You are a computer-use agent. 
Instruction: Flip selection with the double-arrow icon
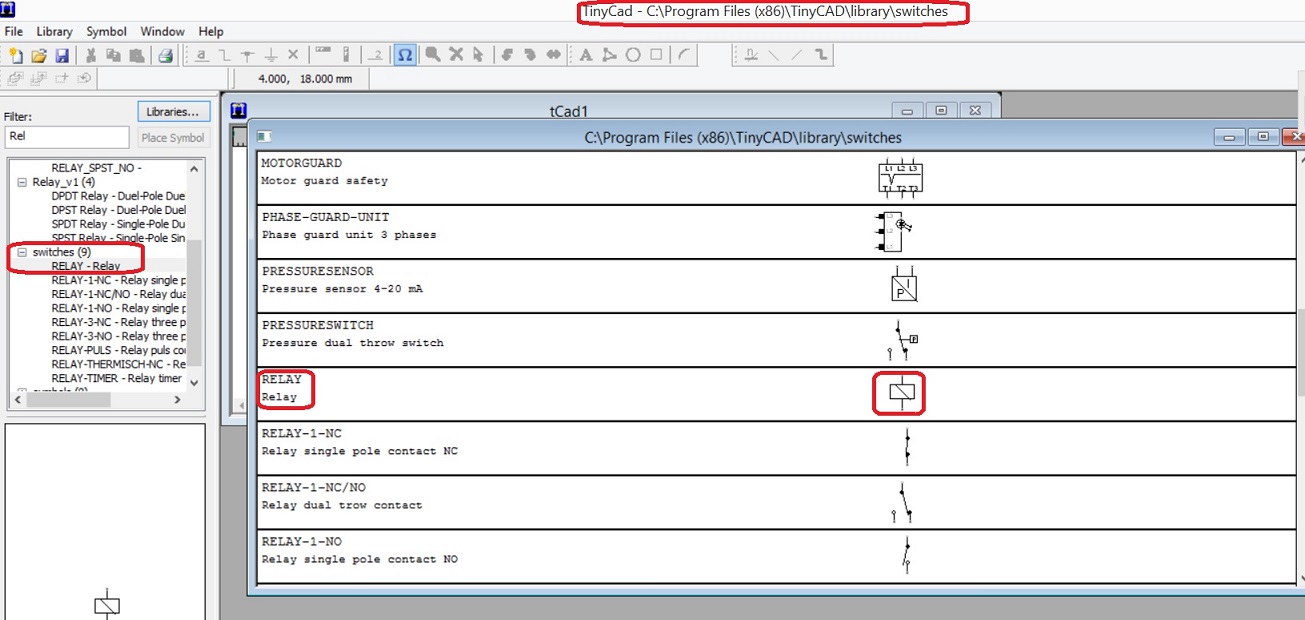554,55
